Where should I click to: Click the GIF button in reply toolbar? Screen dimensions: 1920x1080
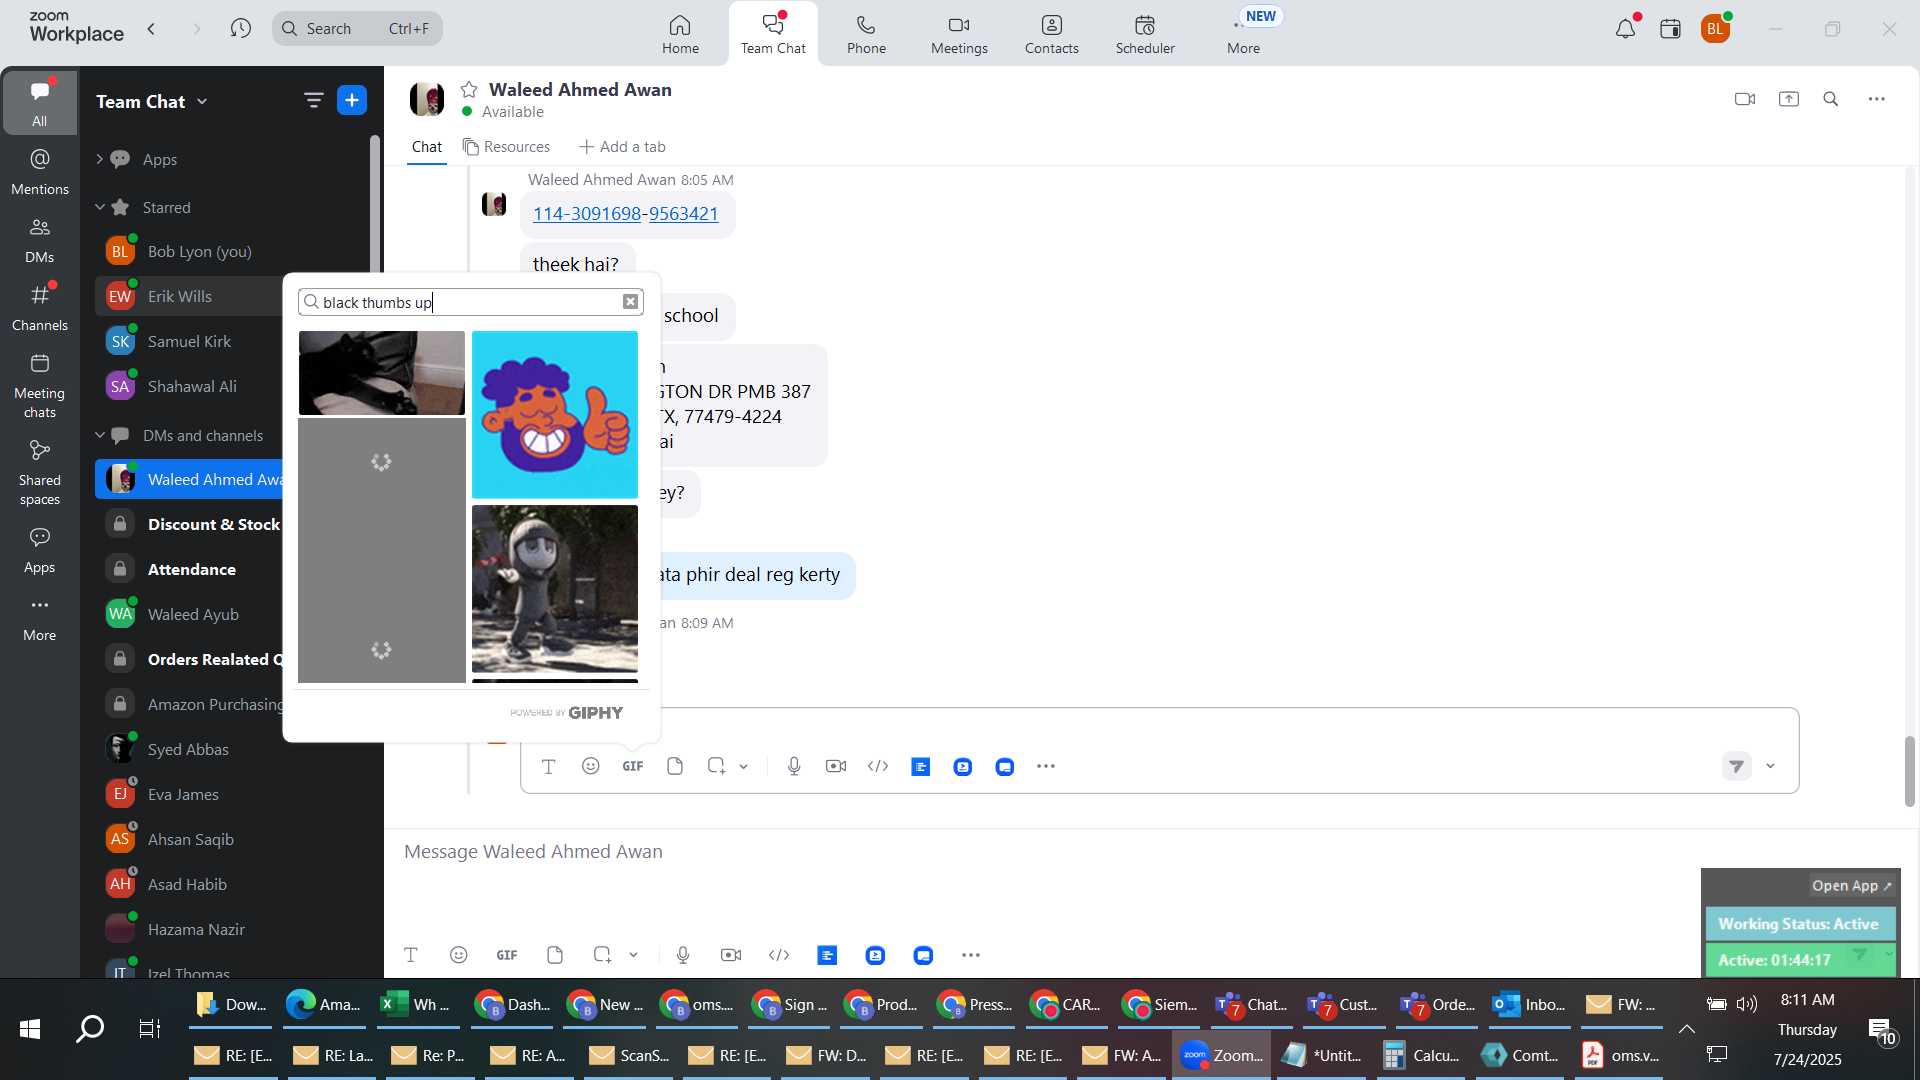coord(633,766)
